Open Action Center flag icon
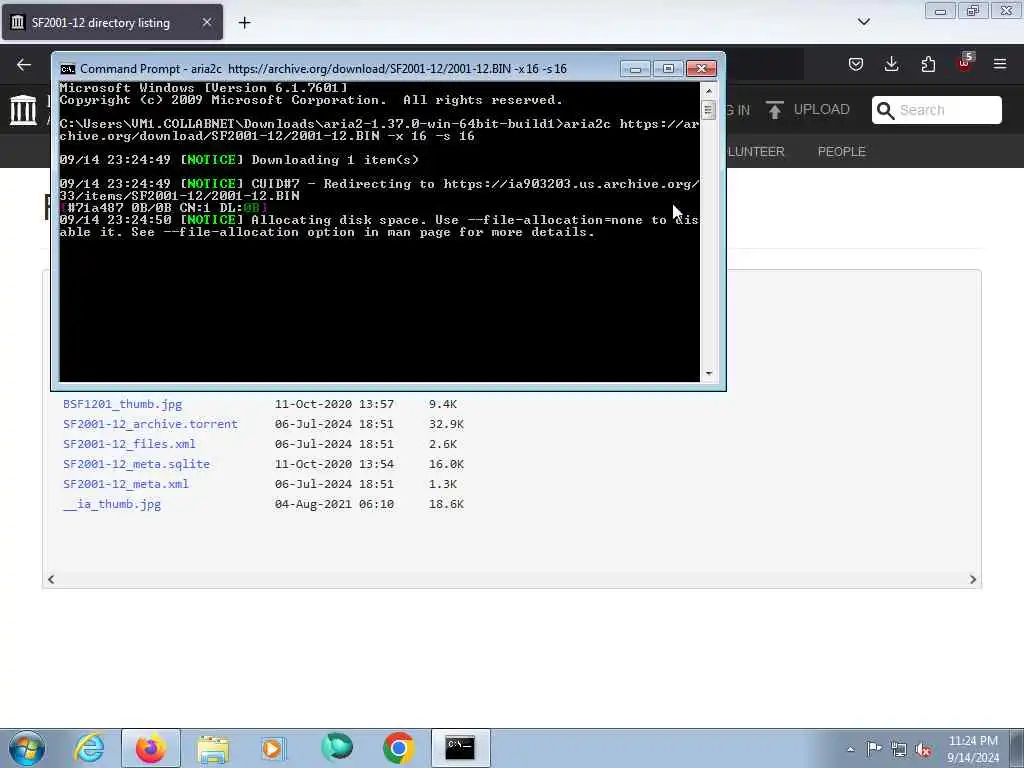1024x768 pixels. [x=874, y=748]
